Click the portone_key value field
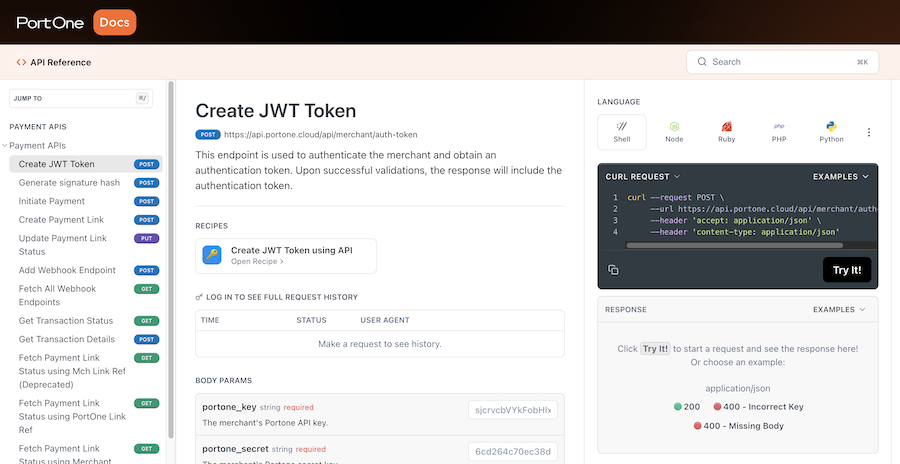The width and height of the screenshot is (900, 464). click(513, 410)
